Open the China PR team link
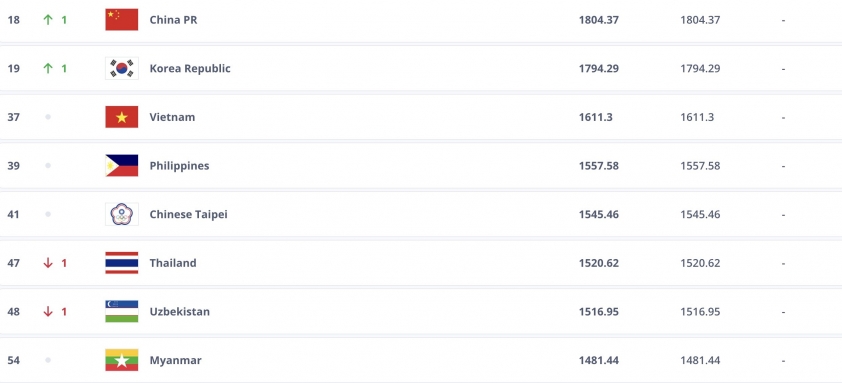Viewport: 842px width, 383px height. (x=173, y=20)
